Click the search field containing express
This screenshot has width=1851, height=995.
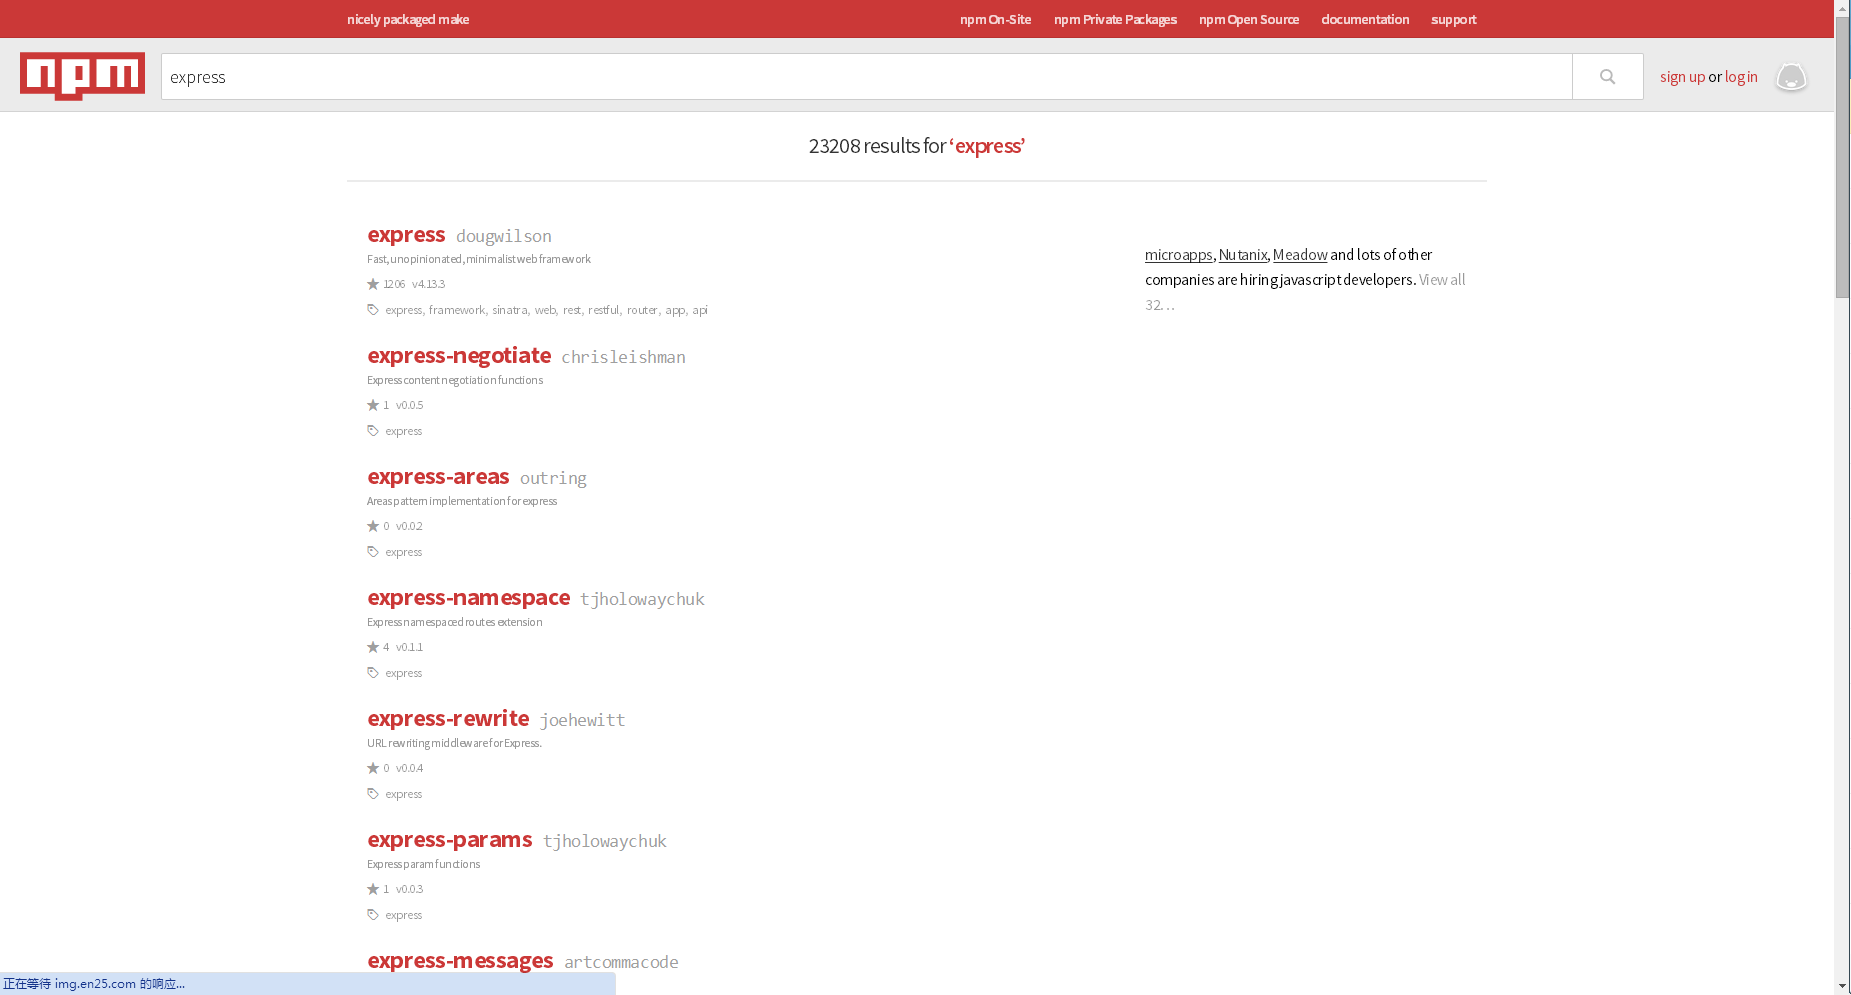(x=866, y=76)
